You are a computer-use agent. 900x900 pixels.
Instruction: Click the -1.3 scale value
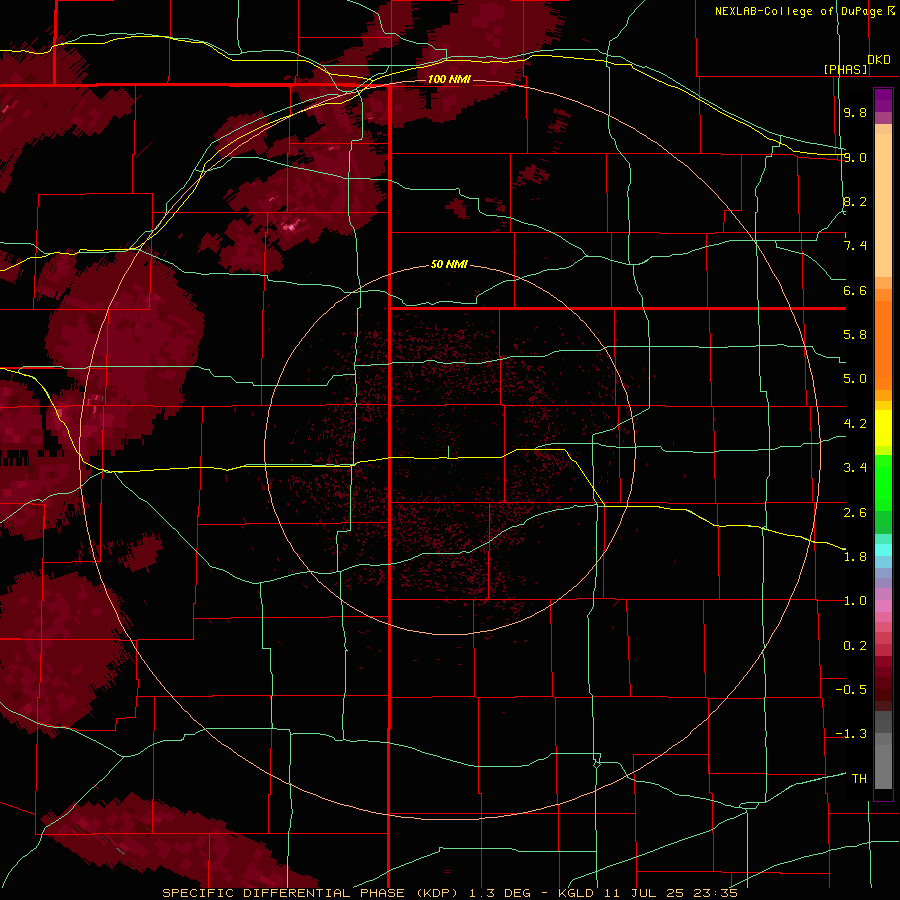tap(851, 734)
